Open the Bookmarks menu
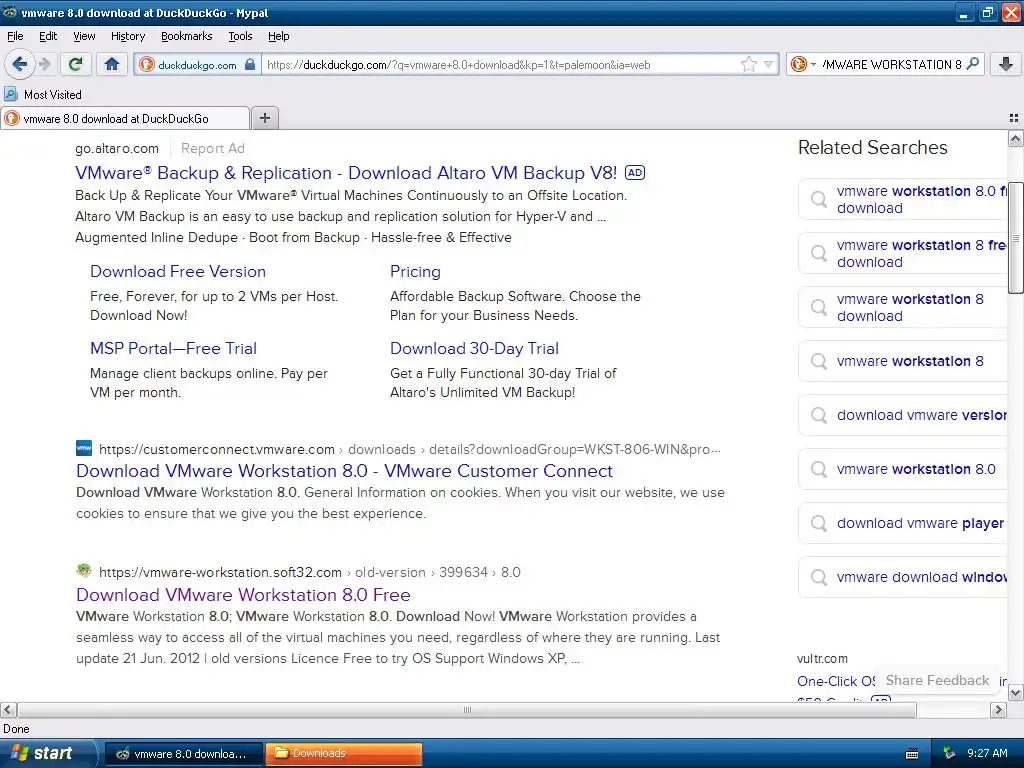 tap(186, 36)
